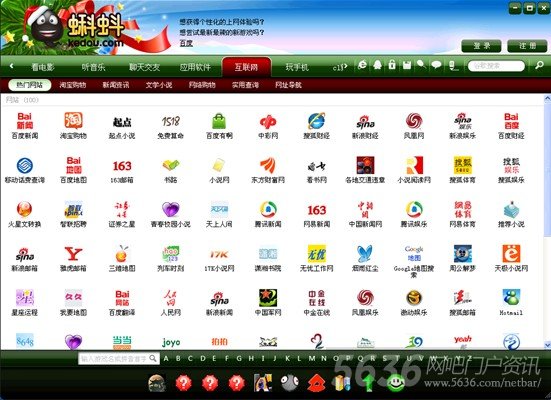Viewport: 551px width, 400px height.
Task: Open the 雅虎邮箱 red Y icon
Action: [x=73, y=253]
